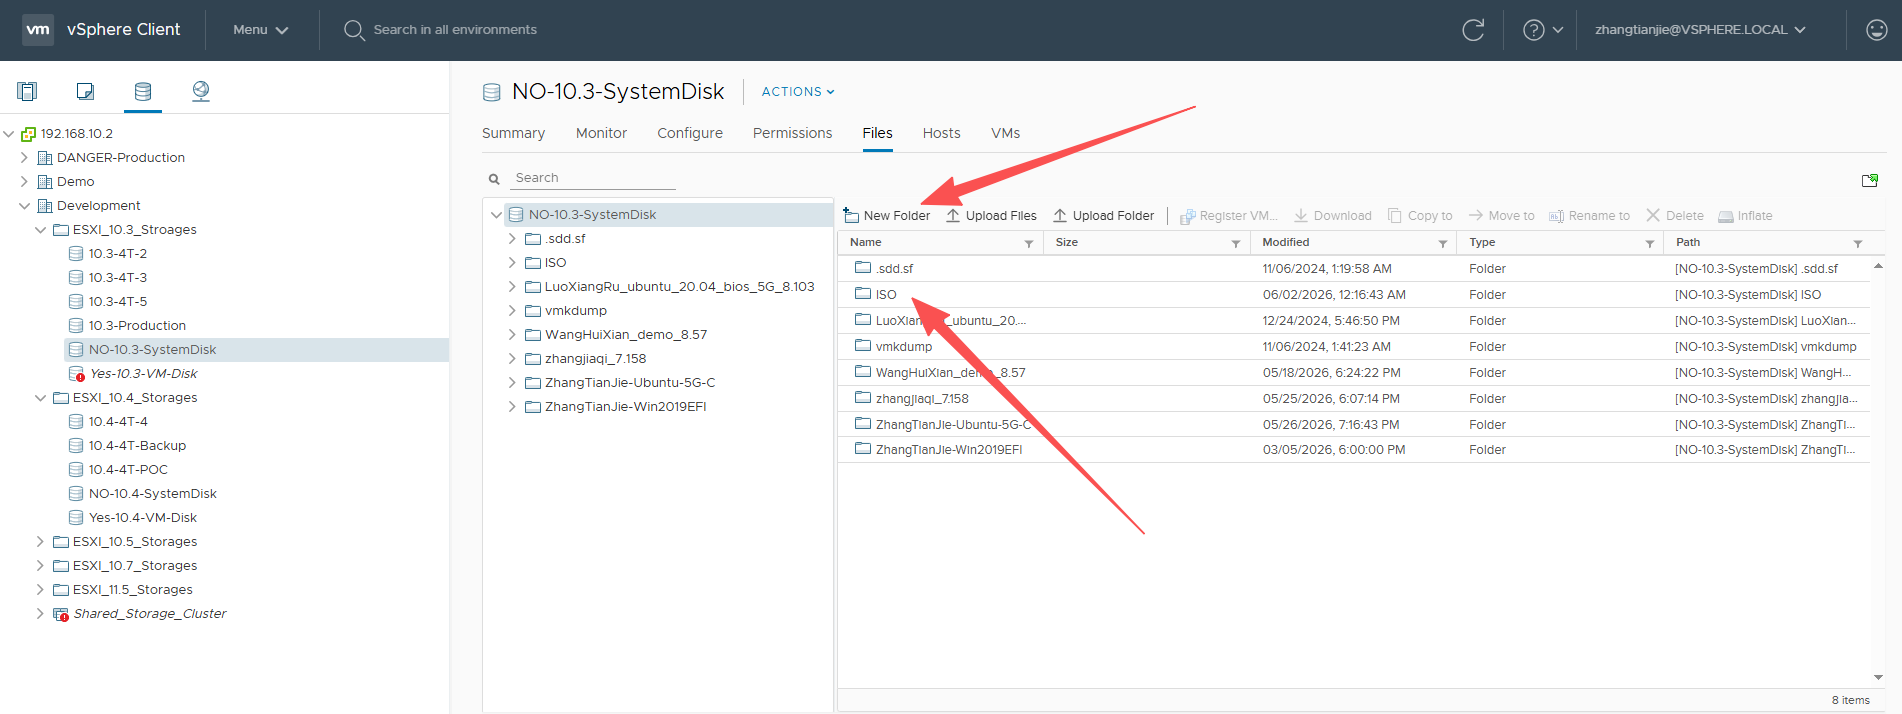Click the smiley feedback icon
This screenshot has width=1902, height=714.
1877,30
